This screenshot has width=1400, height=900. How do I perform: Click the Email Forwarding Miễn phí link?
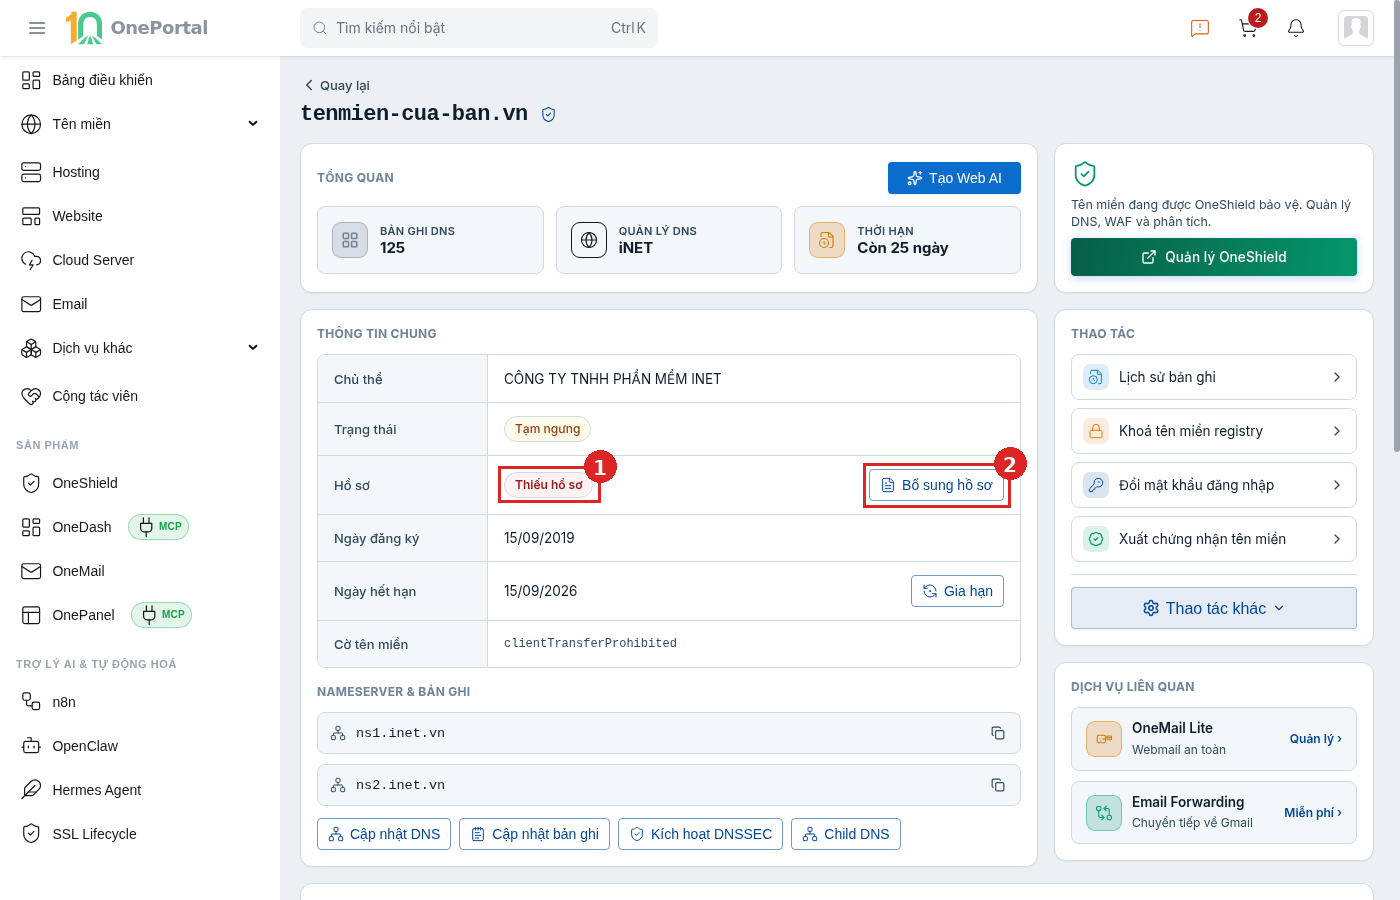click(1313, 813)
